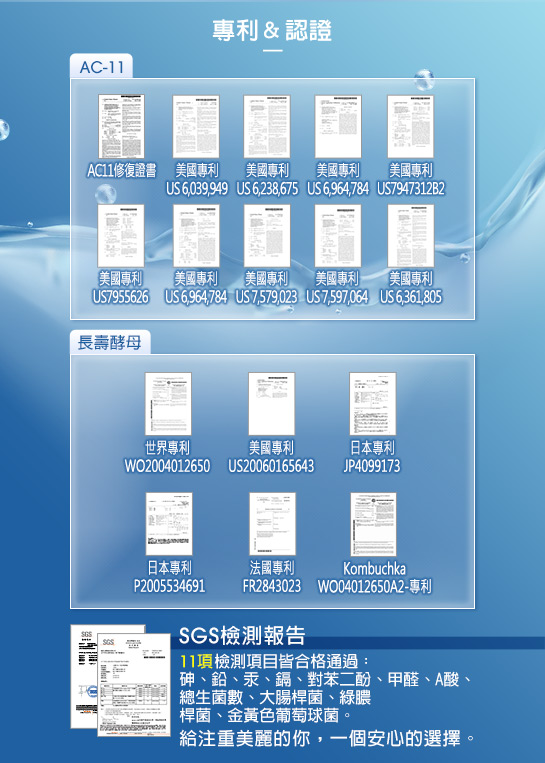Screen dimensions: 545x763
Task: View the world patent WO2004012650 document thumbnail
Action: point(168,404)
